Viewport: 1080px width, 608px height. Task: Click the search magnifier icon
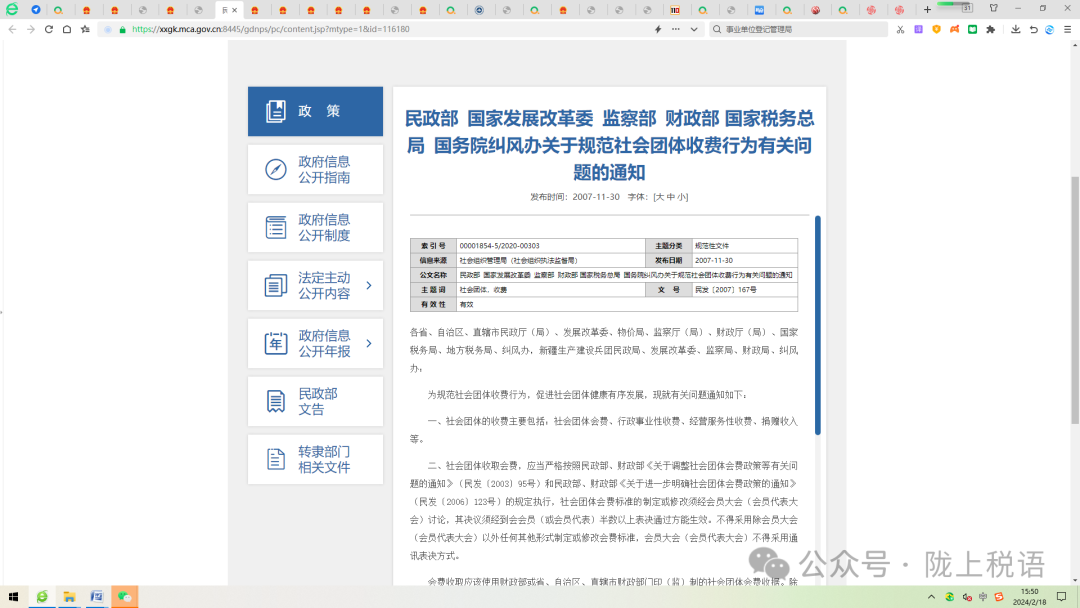[717, 30]
